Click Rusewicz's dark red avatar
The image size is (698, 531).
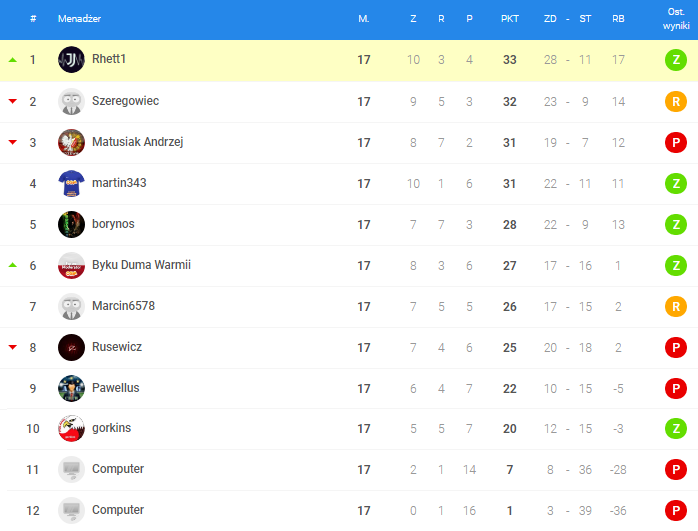click(x=71, y=347)
